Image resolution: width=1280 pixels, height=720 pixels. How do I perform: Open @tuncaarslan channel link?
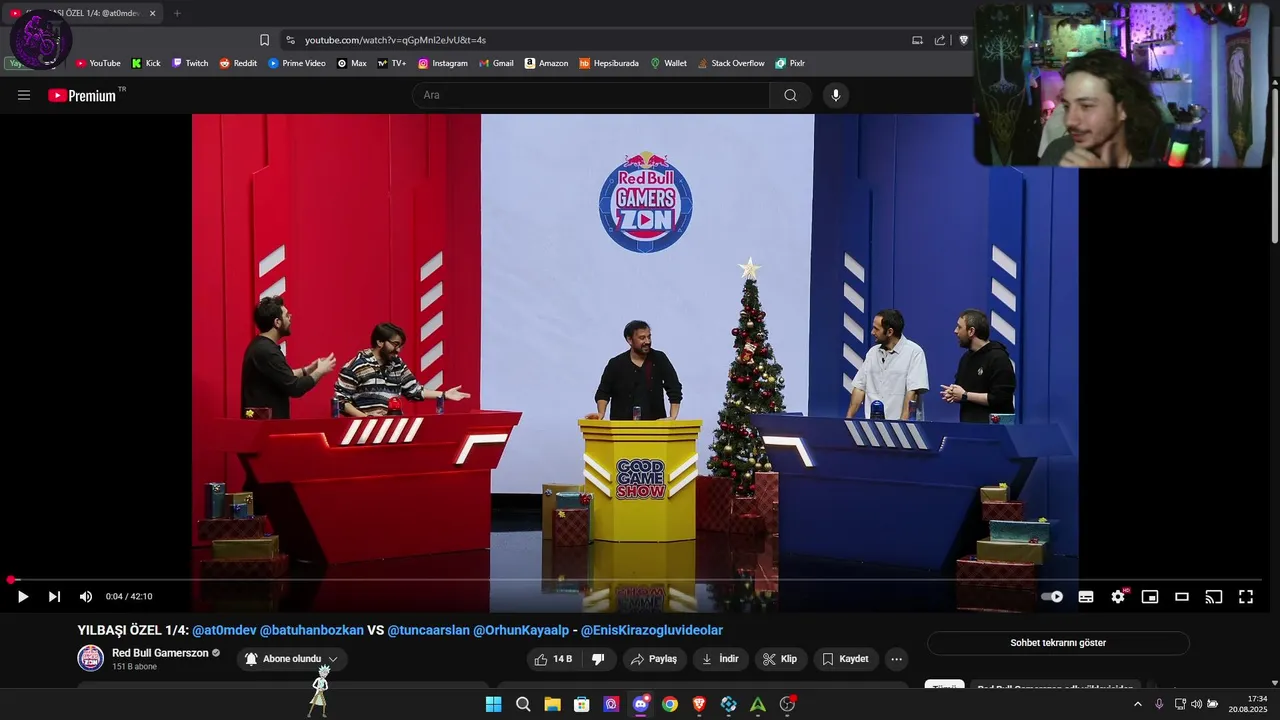[428, 630]
